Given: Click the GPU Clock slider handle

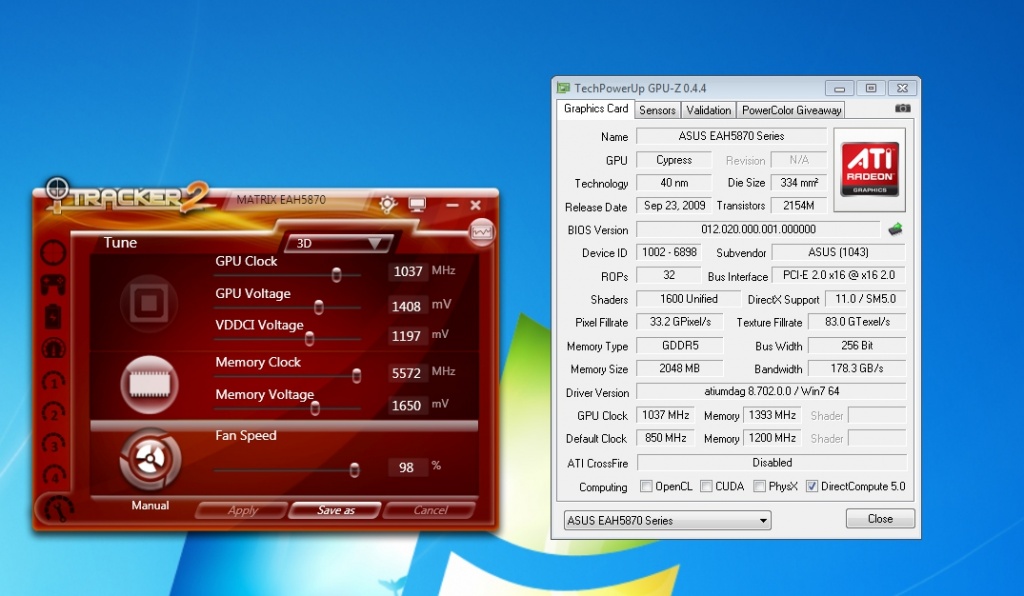Looking at the screenshot, I should [336, 275].
